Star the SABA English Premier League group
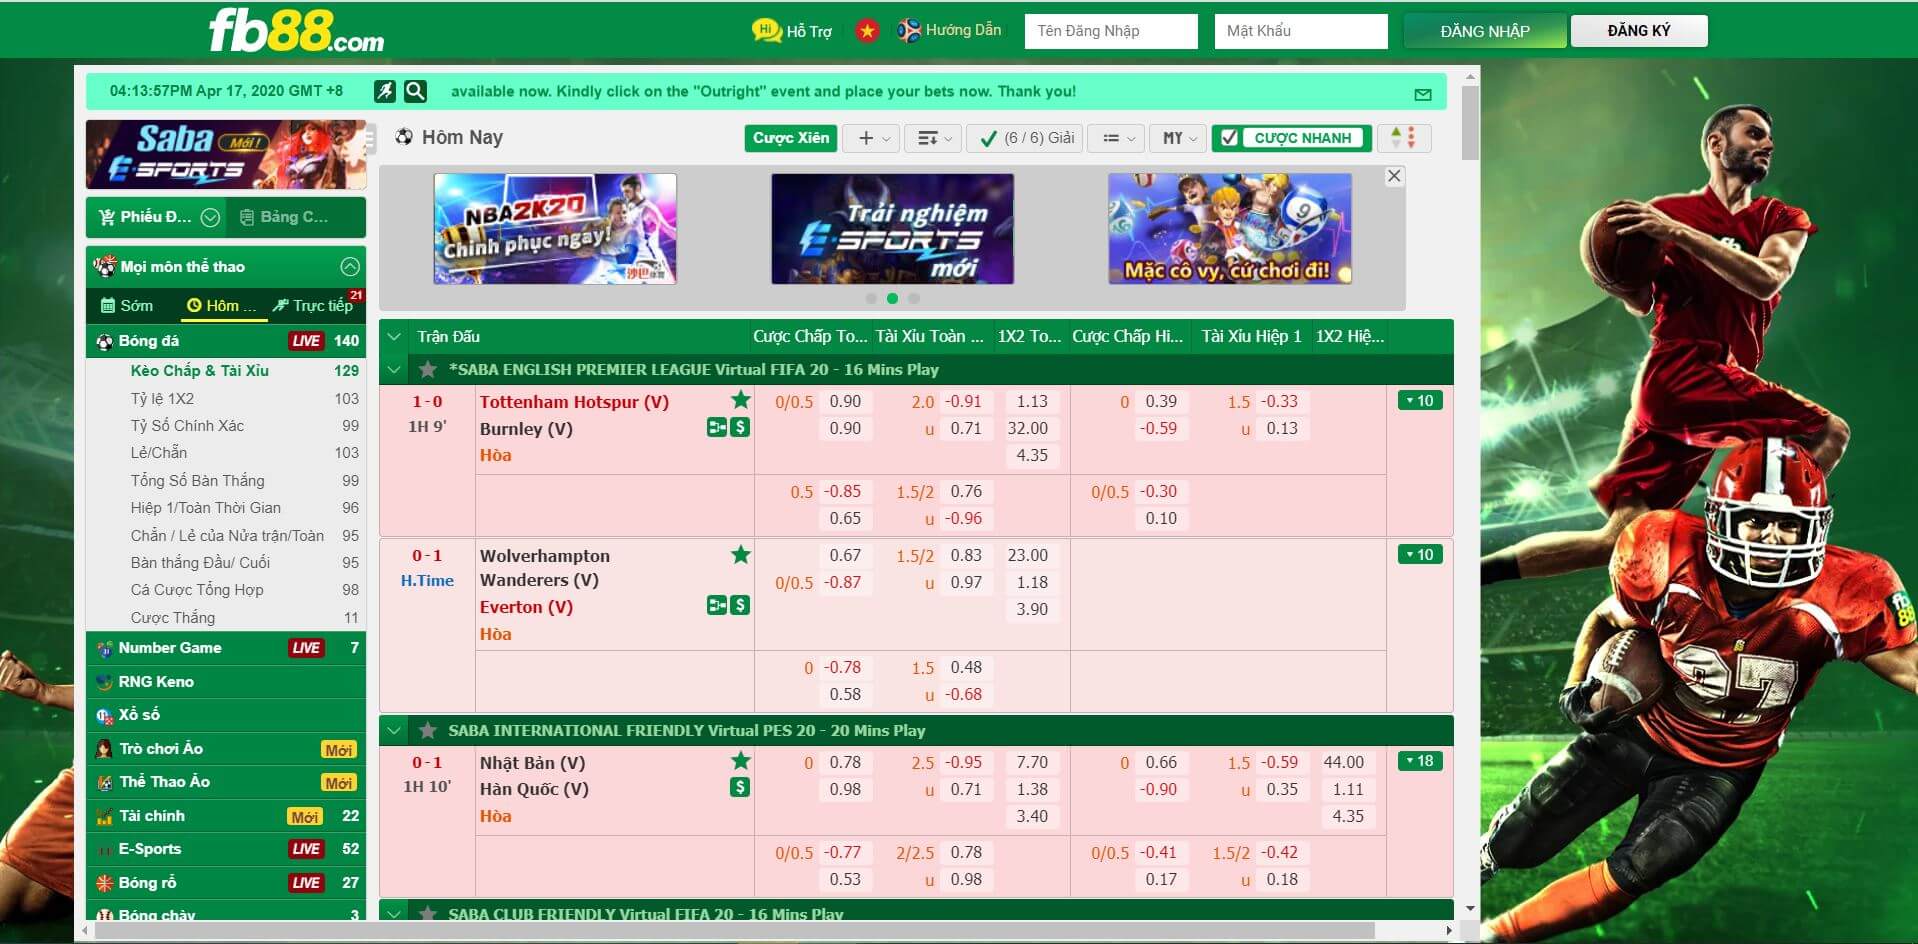1918x944 pixels. coord(428,369)
